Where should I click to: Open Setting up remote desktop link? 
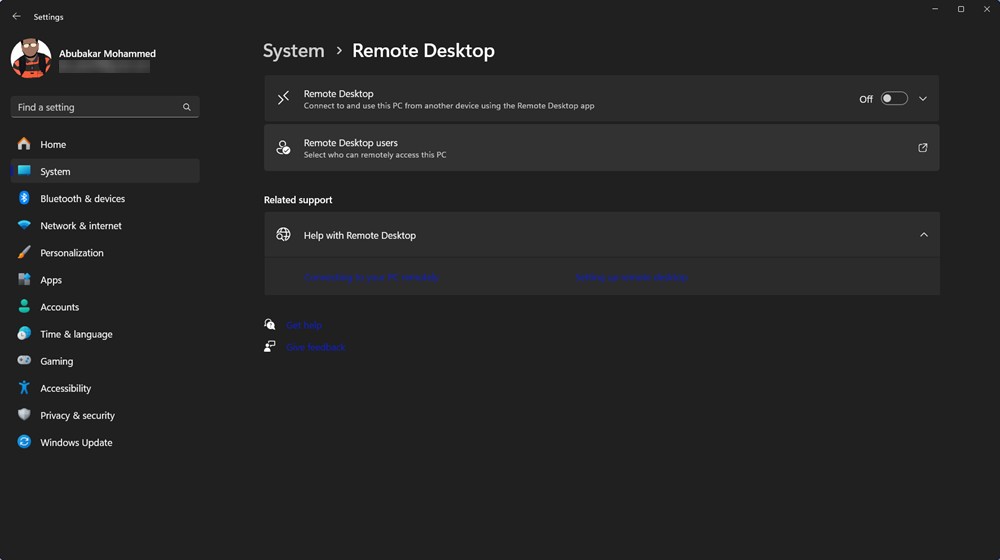pyautogui.click(x=631, y=277)
